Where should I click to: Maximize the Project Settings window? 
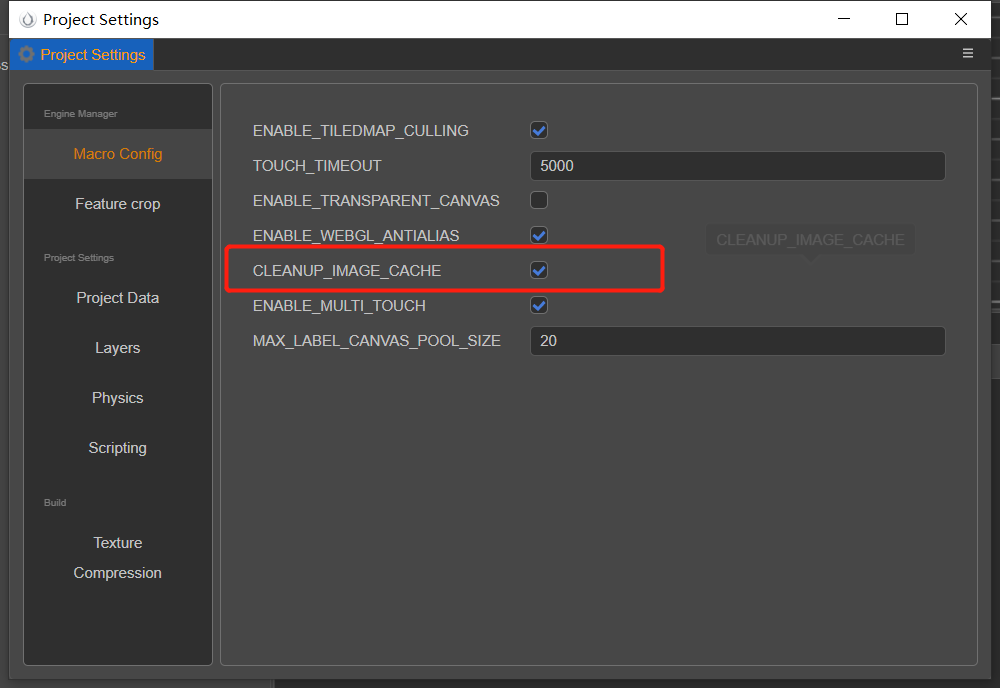tap(902, 19)
